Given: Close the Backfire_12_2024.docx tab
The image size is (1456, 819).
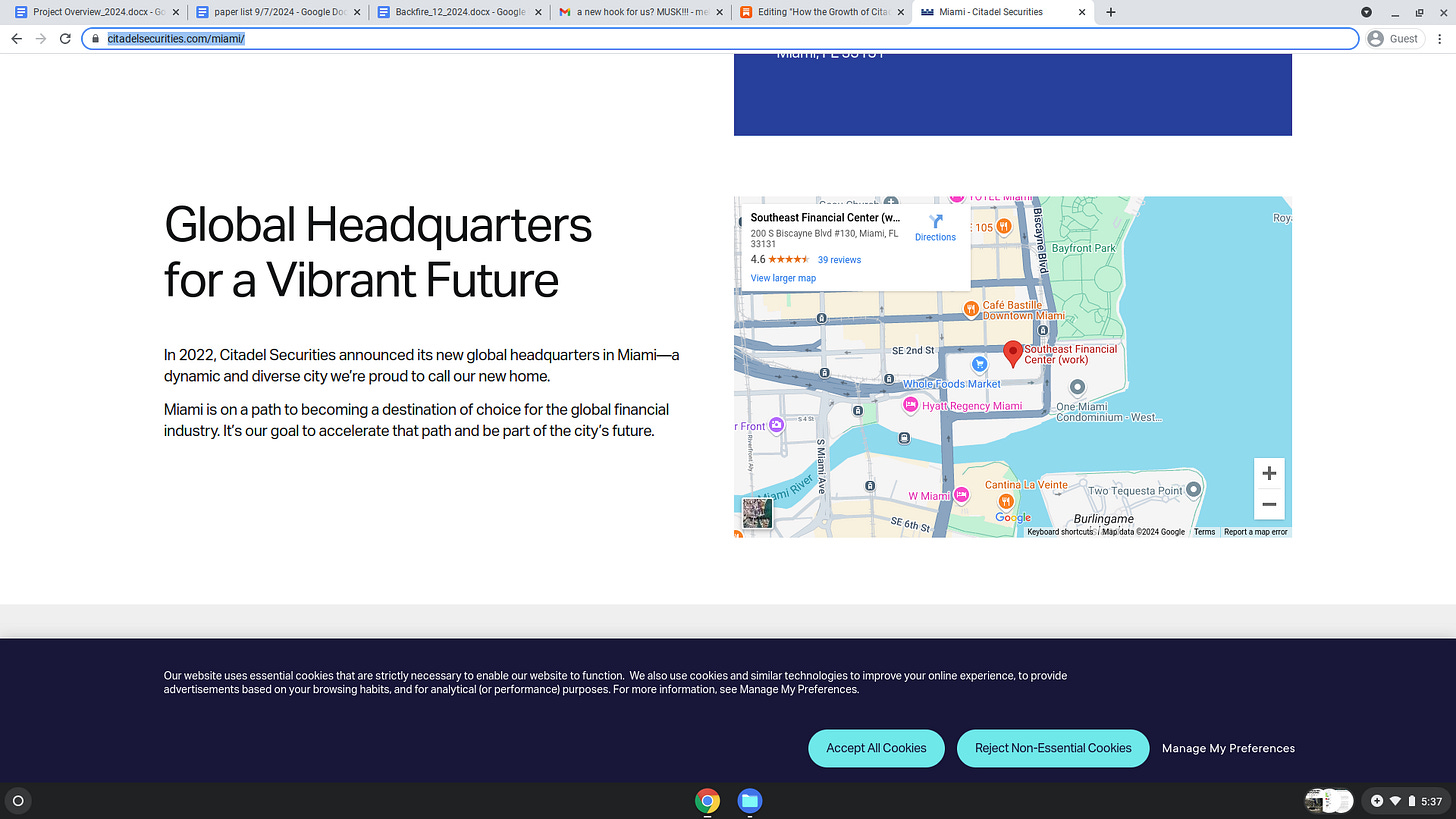Looking at the screenshot, I should coord(539,12).
